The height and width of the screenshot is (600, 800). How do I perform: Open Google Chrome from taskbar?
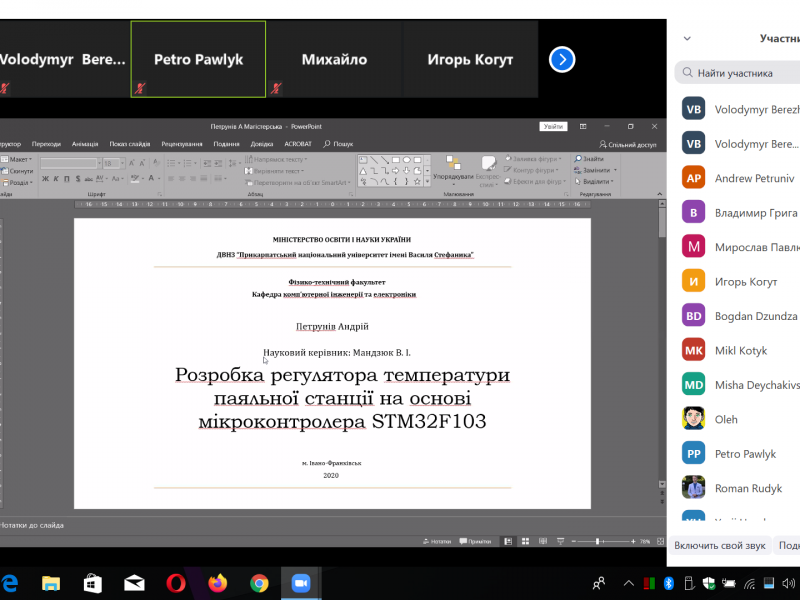coord(259,583)
